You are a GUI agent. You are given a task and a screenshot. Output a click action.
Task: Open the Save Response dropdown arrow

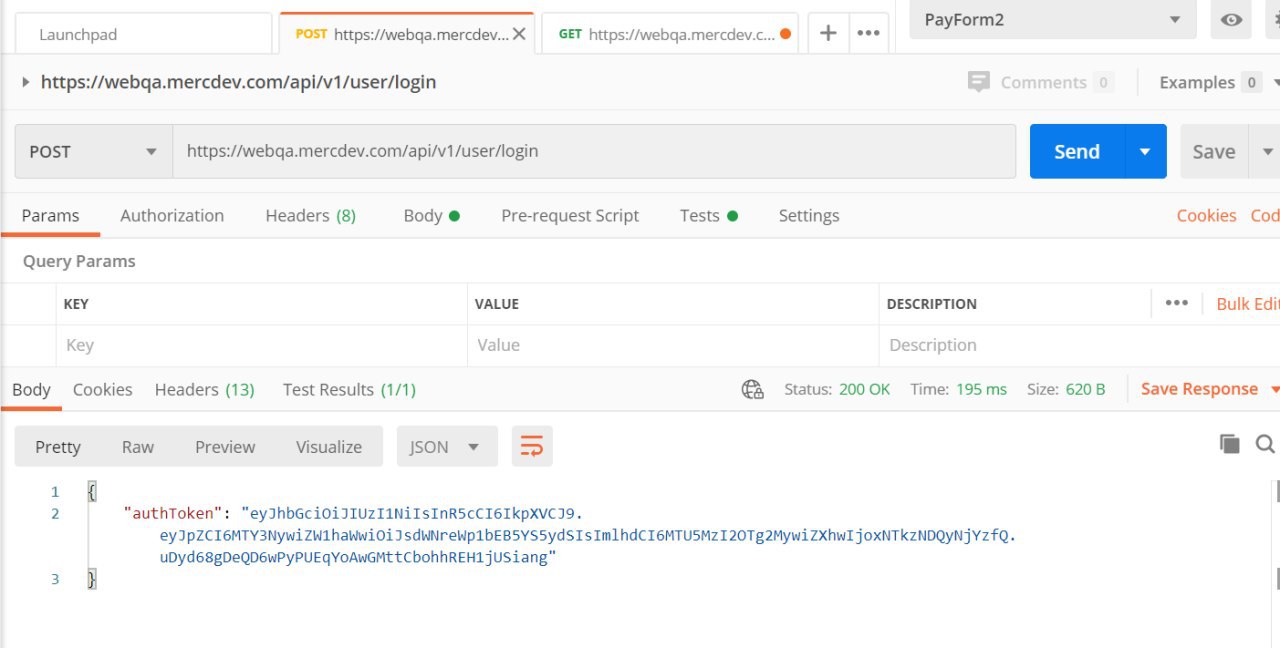[1274, 389]
